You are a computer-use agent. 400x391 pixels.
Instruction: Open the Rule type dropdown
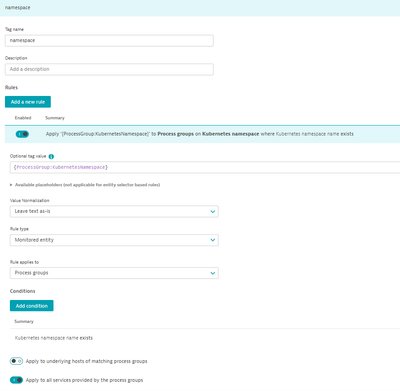[114, 240]
